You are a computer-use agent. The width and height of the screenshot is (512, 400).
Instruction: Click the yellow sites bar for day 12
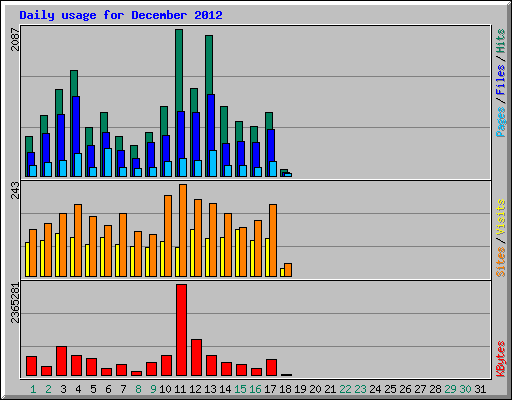(192, 253)
